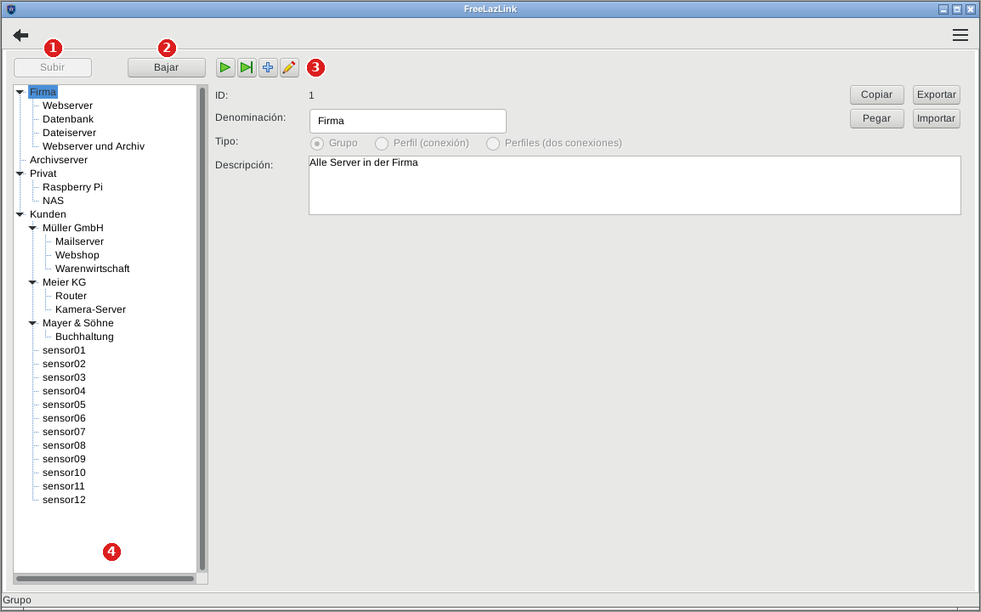This screenshot has width=981, height=612.
Task: Select Perfiles (dos conexiones) radio button
Action: tap(493, 144)
